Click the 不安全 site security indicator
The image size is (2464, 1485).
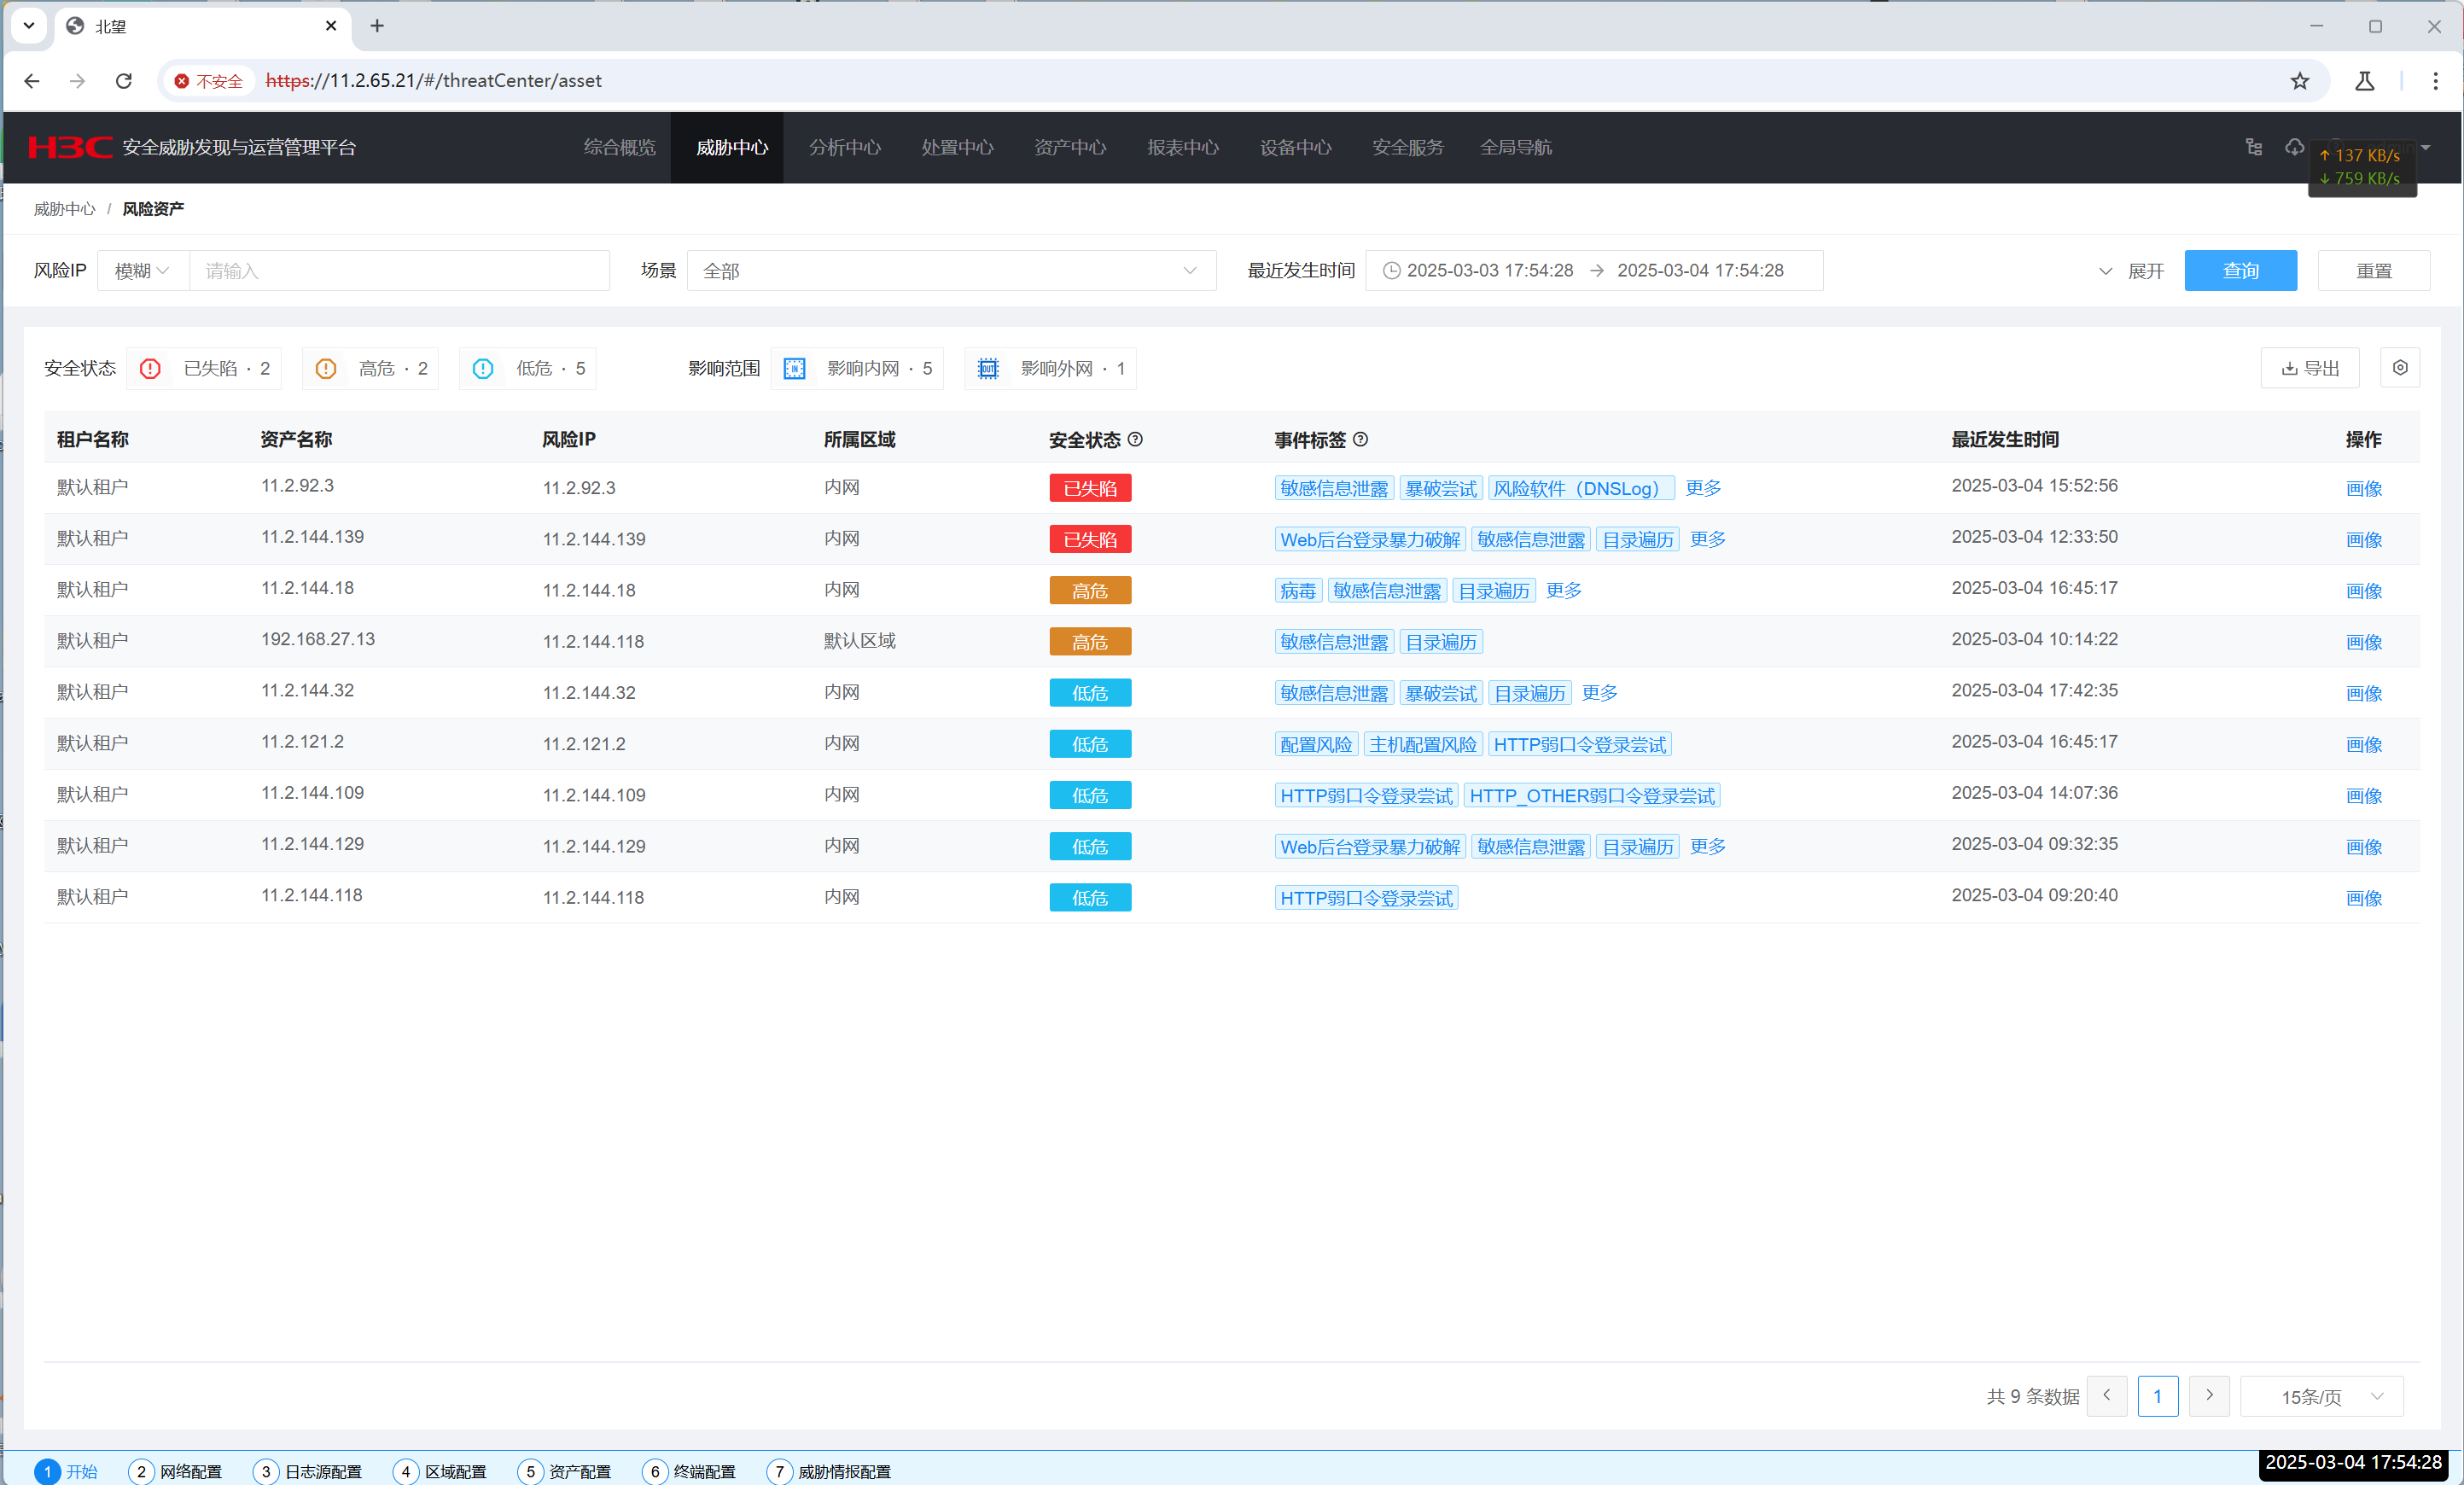point(208,81)
